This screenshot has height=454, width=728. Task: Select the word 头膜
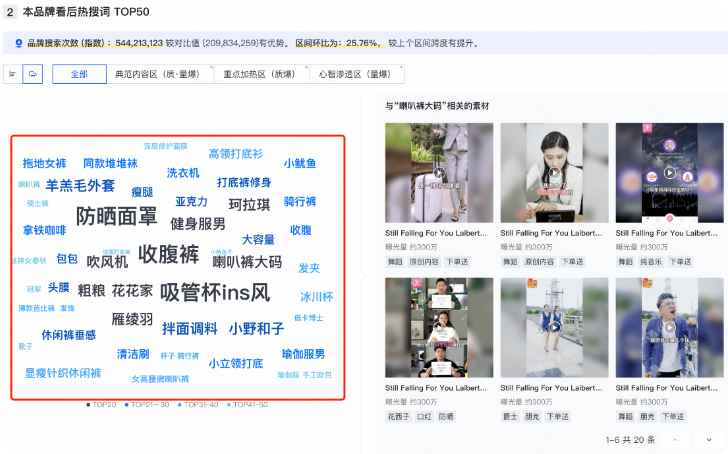click(x=58, y=288)
